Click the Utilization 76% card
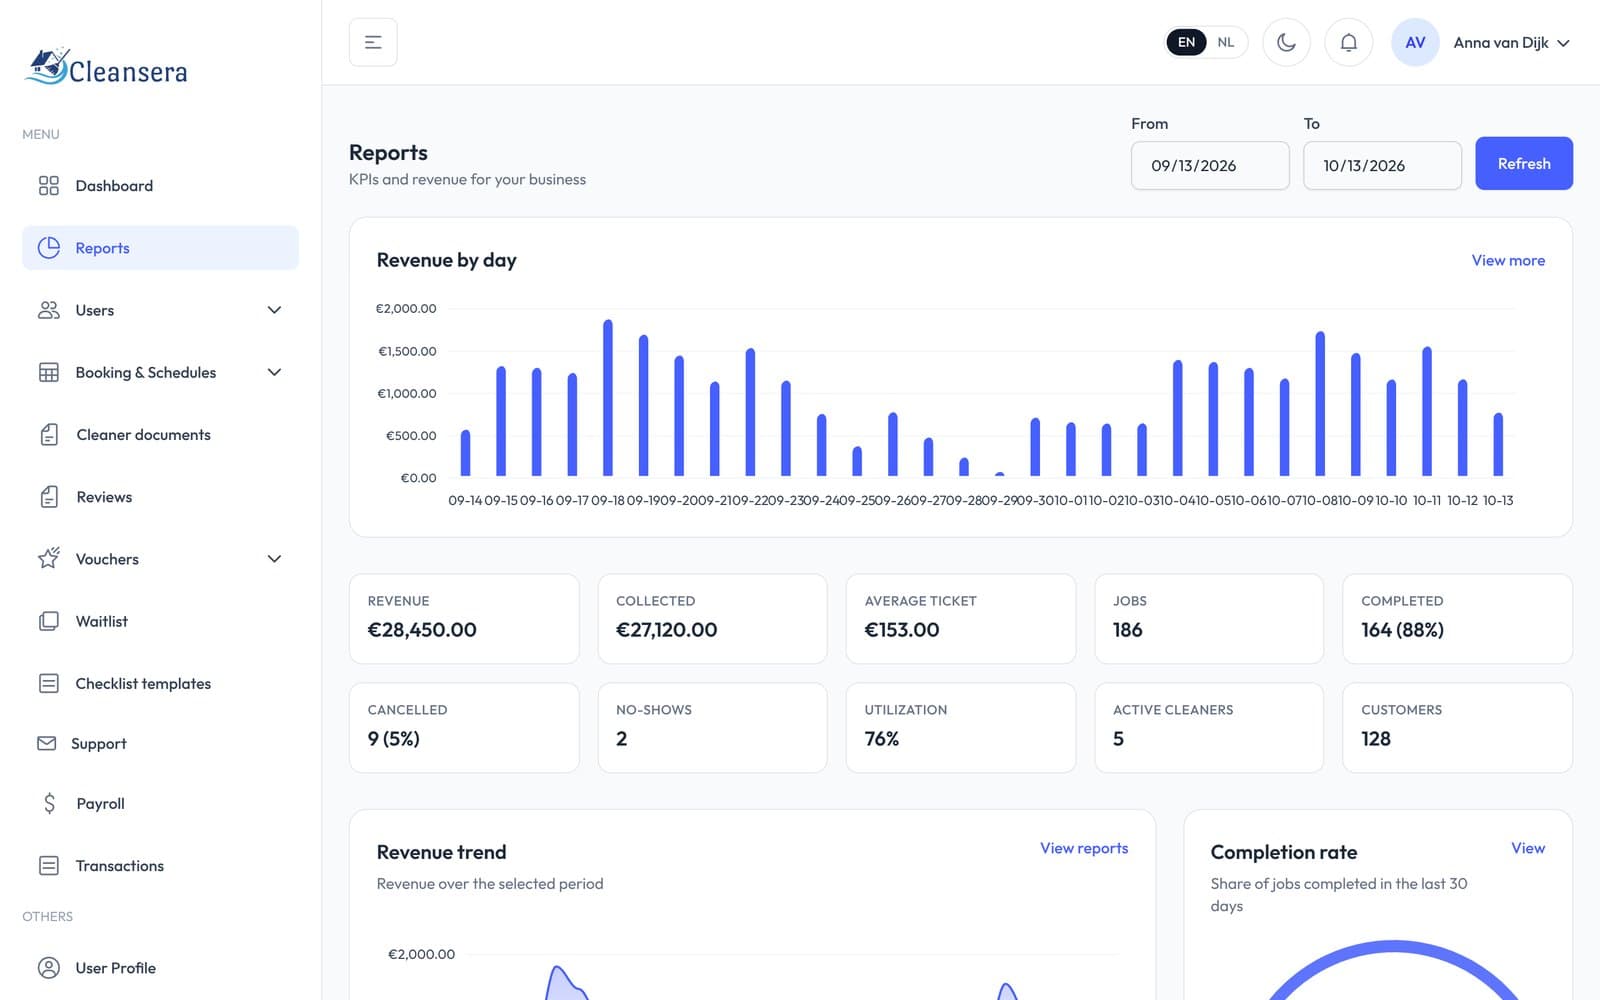Image resolution: width=1600 pixels, height=1000 pixels. [x=961, y=727]
